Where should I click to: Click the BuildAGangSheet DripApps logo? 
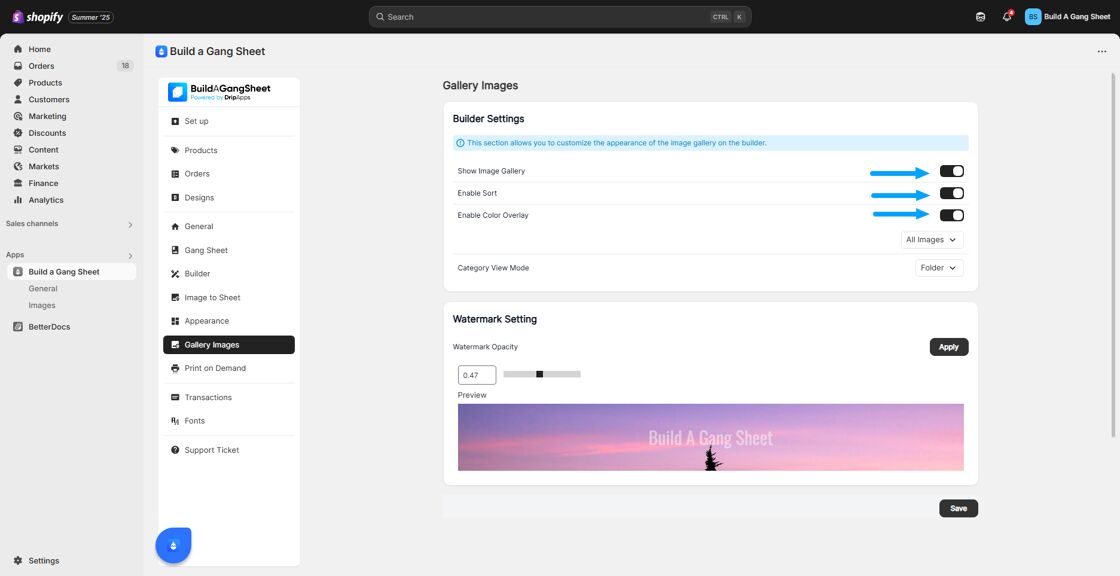click(x=219, y=92)
